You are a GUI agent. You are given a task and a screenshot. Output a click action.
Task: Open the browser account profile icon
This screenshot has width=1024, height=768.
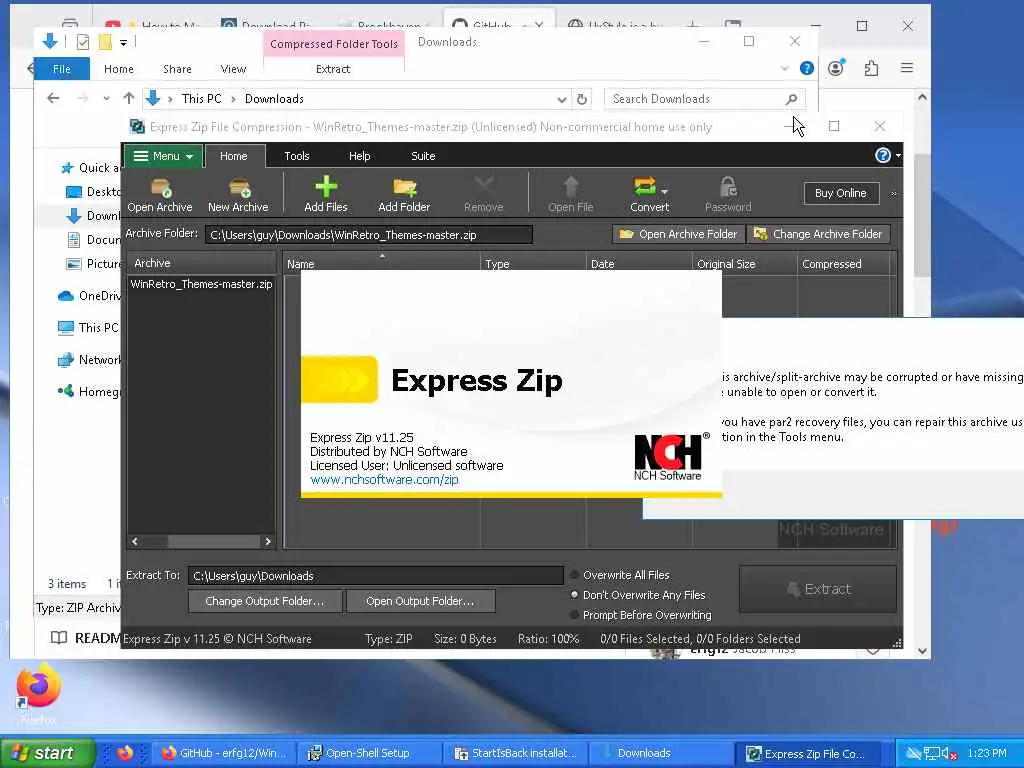pyautogui.click(x=836, y=67)
